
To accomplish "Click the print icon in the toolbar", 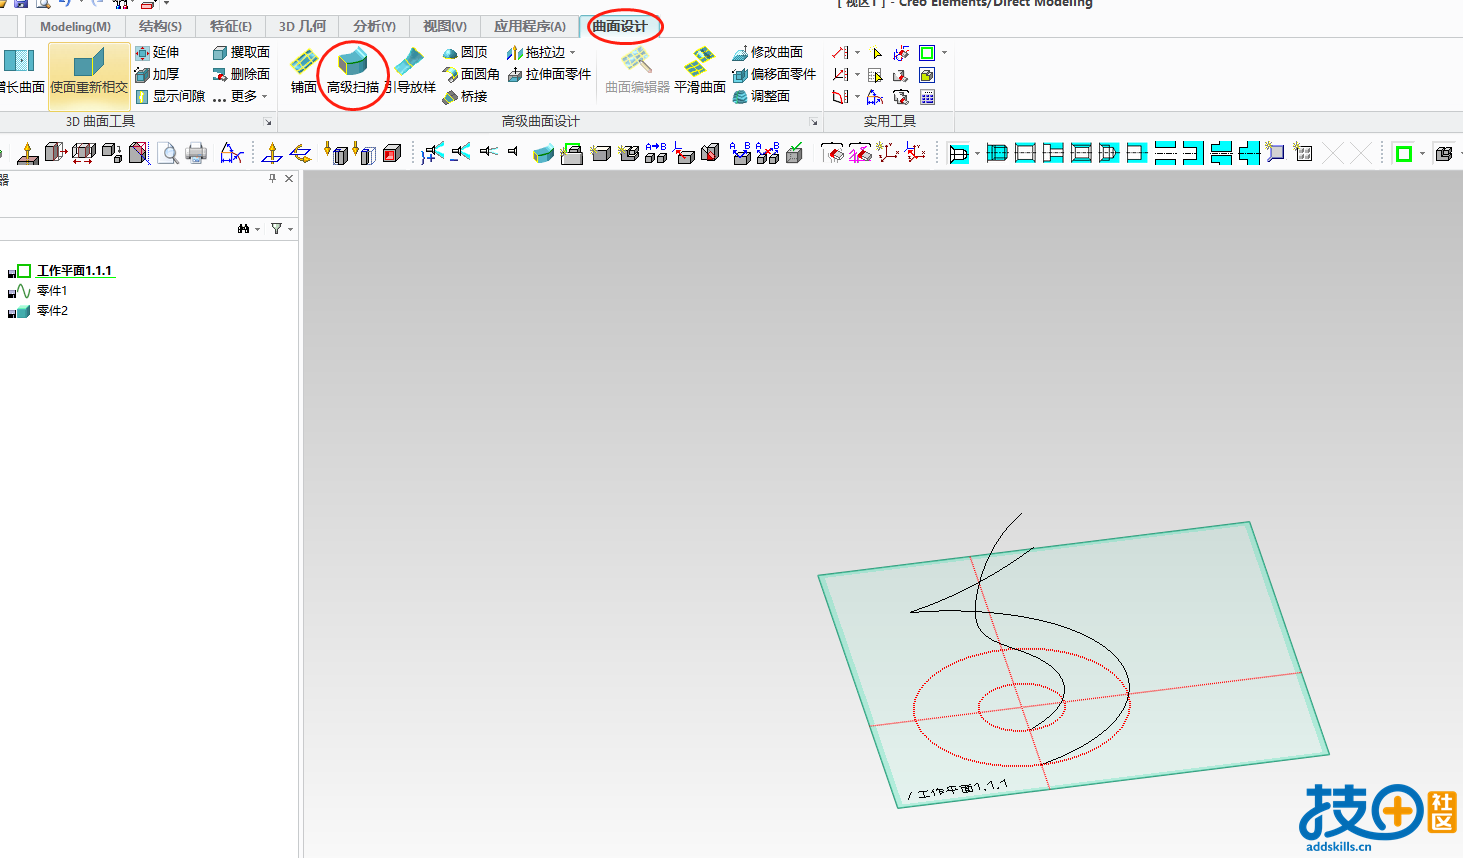I will pyautogui.click(x=196, y=153).
